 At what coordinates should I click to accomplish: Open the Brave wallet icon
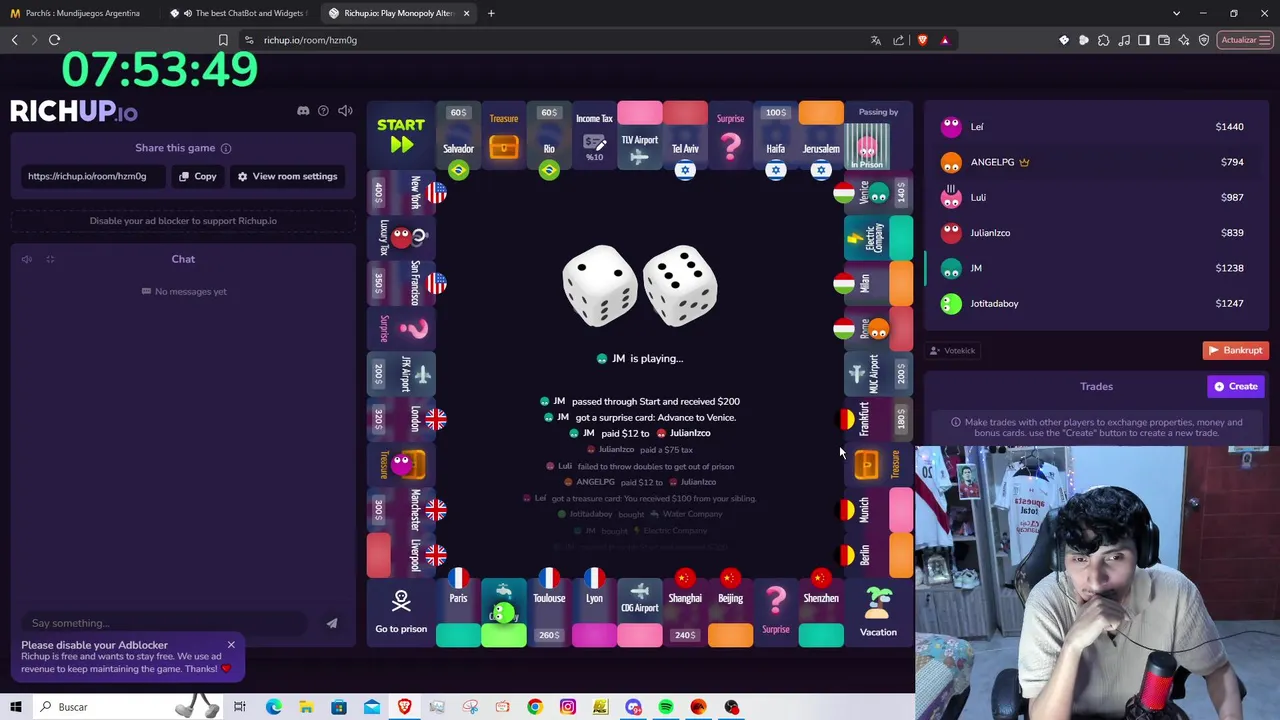click(x=1164, y=40)
